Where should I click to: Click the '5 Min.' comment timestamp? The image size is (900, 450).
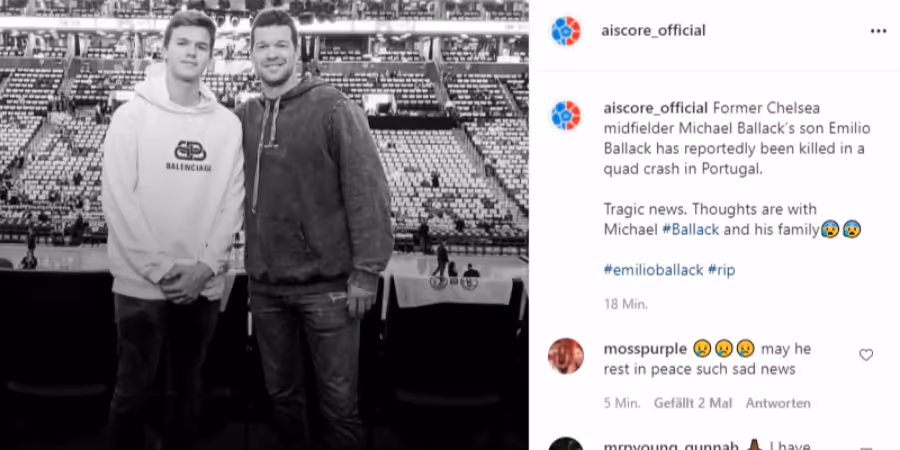(x=622, y=404)
